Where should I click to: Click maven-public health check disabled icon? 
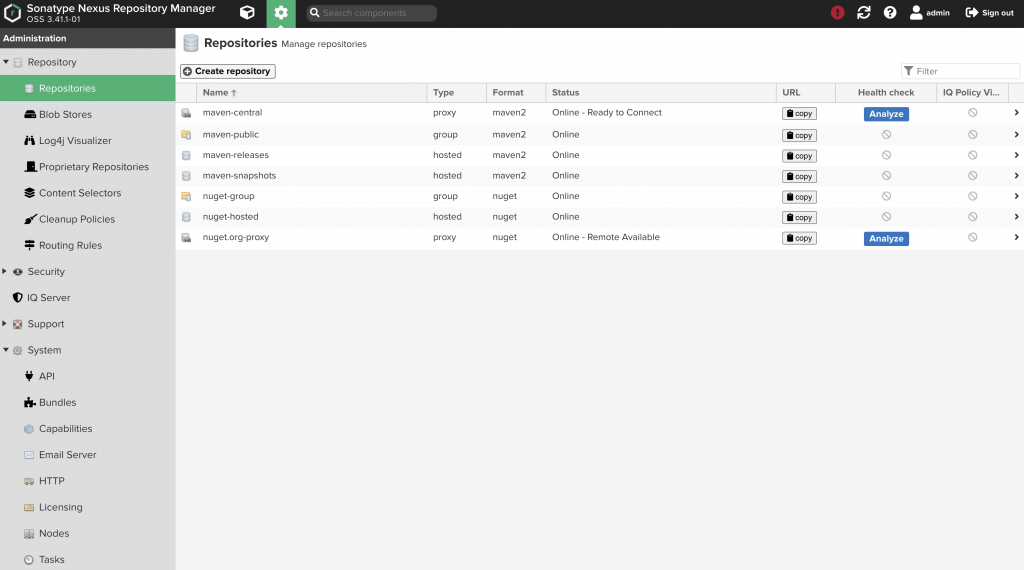coord(886,135)
